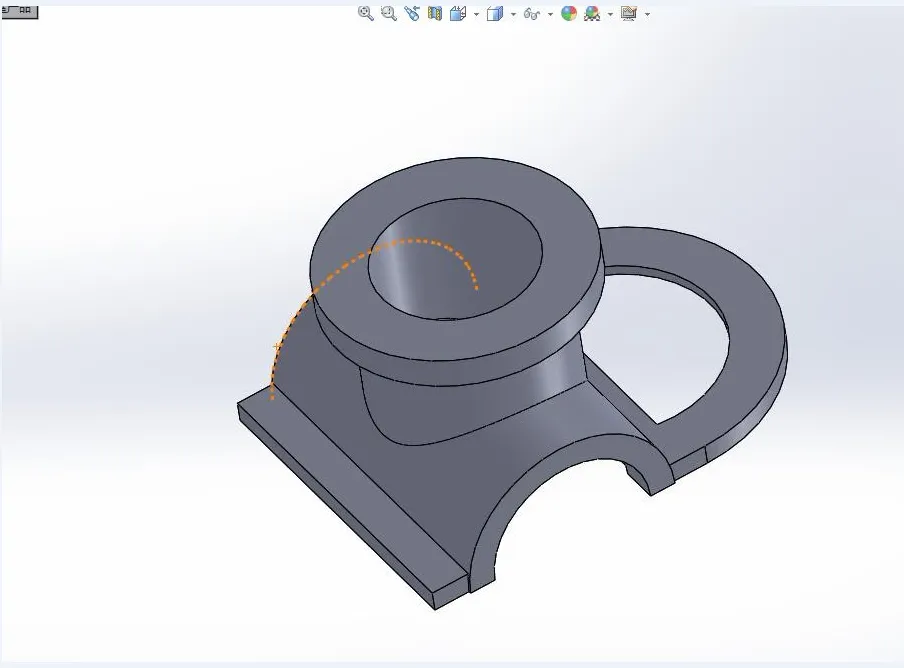Image resolution: width=904 pixels, height=668 pixels.
Task: Expand the Hide/Show Items dropdown arrow
Action: click(x=551, y=14)
